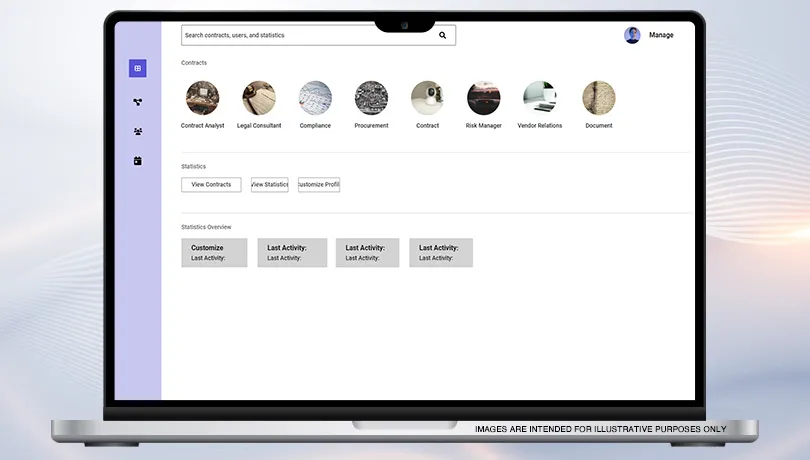Open the Manage menu label

click(661, 35)
